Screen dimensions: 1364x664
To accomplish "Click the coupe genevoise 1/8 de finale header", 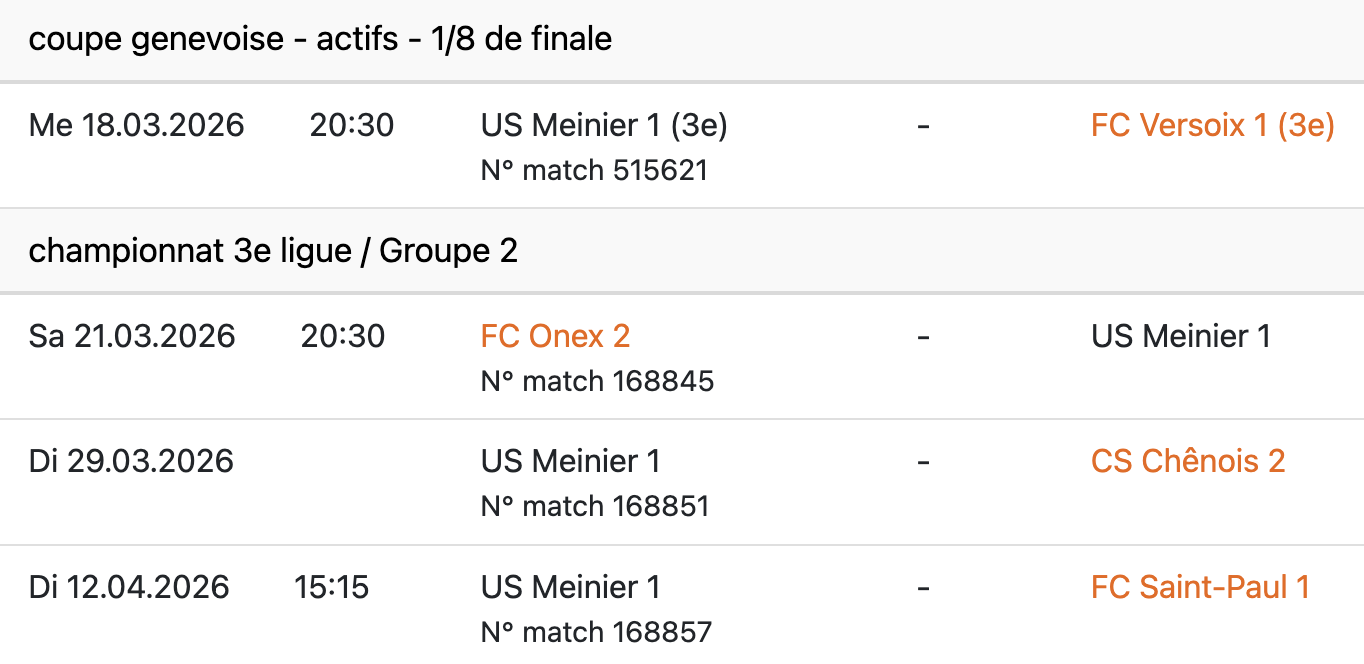I will (320, 40).
